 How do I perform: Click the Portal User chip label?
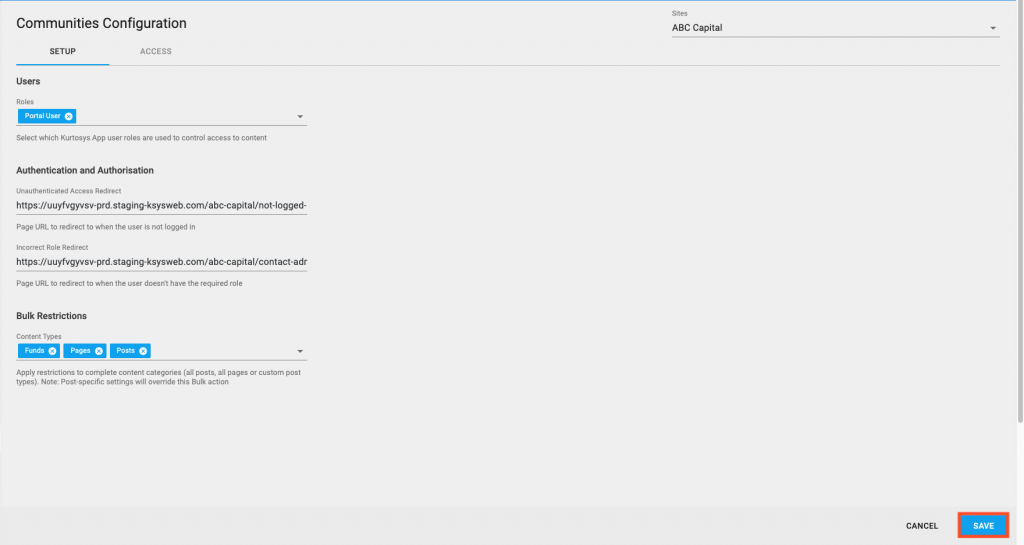42,116
